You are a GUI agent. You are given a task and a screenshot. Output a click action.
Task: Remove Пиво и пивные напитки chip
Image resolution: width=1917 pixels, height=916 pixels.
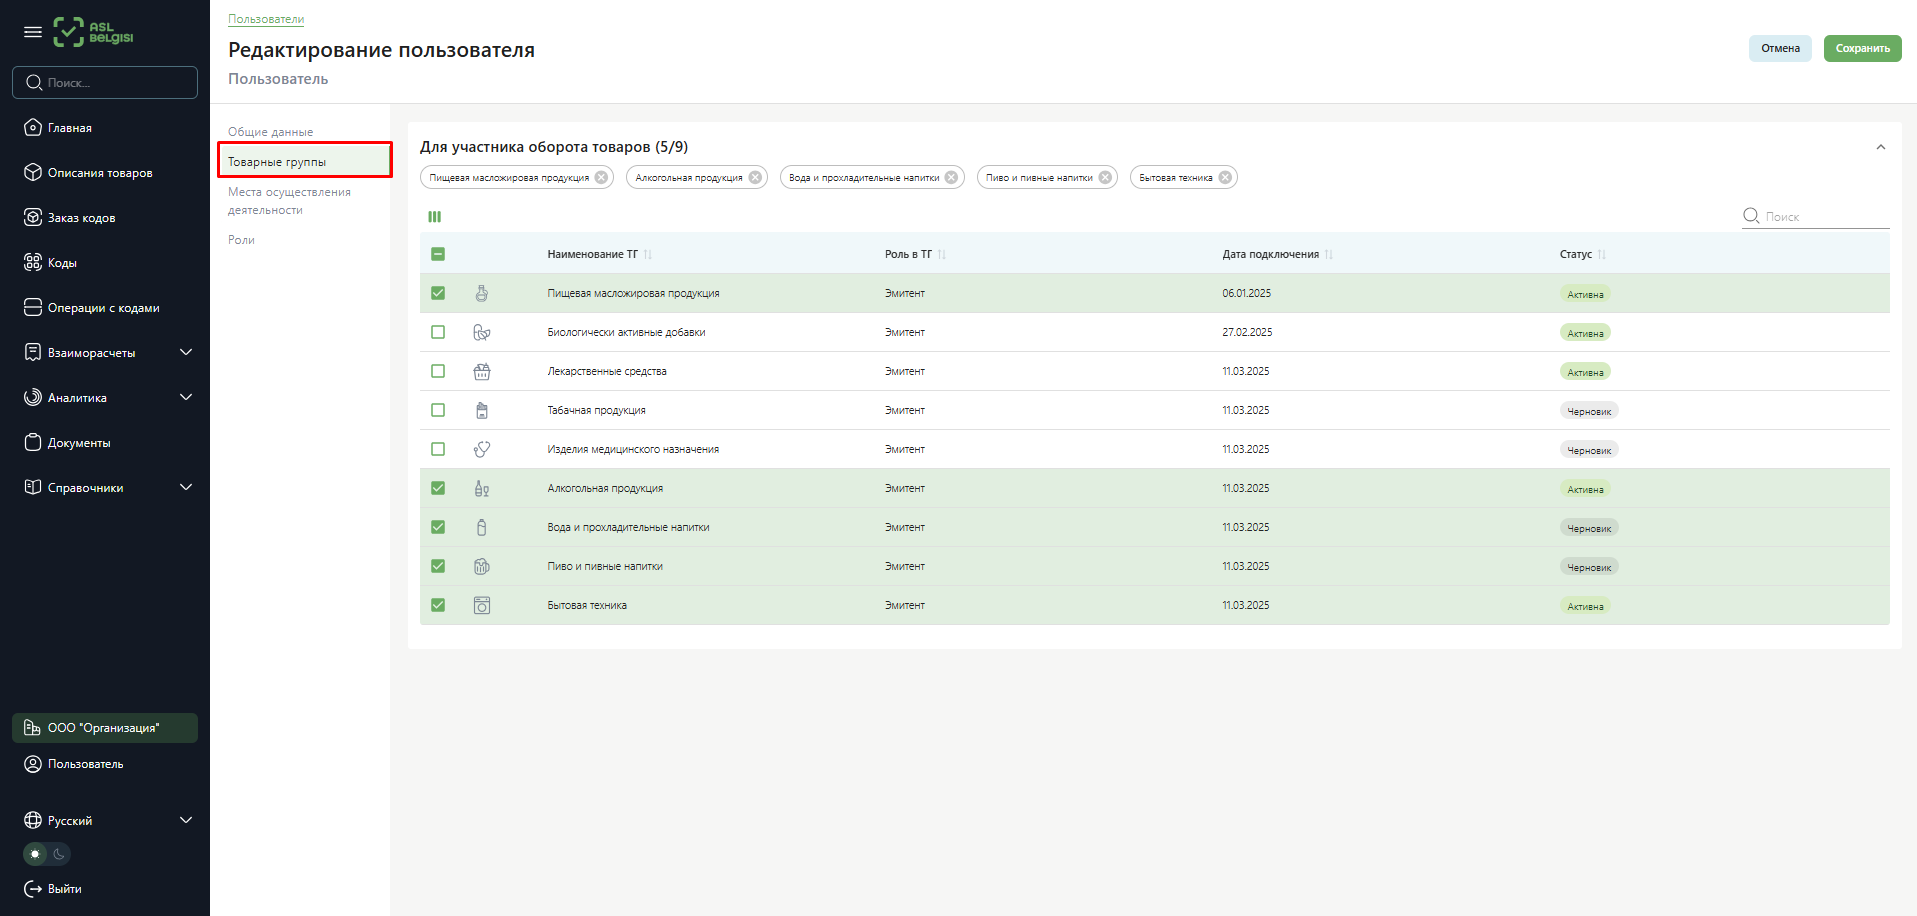pyautogui.click(x=1105, y=177)
